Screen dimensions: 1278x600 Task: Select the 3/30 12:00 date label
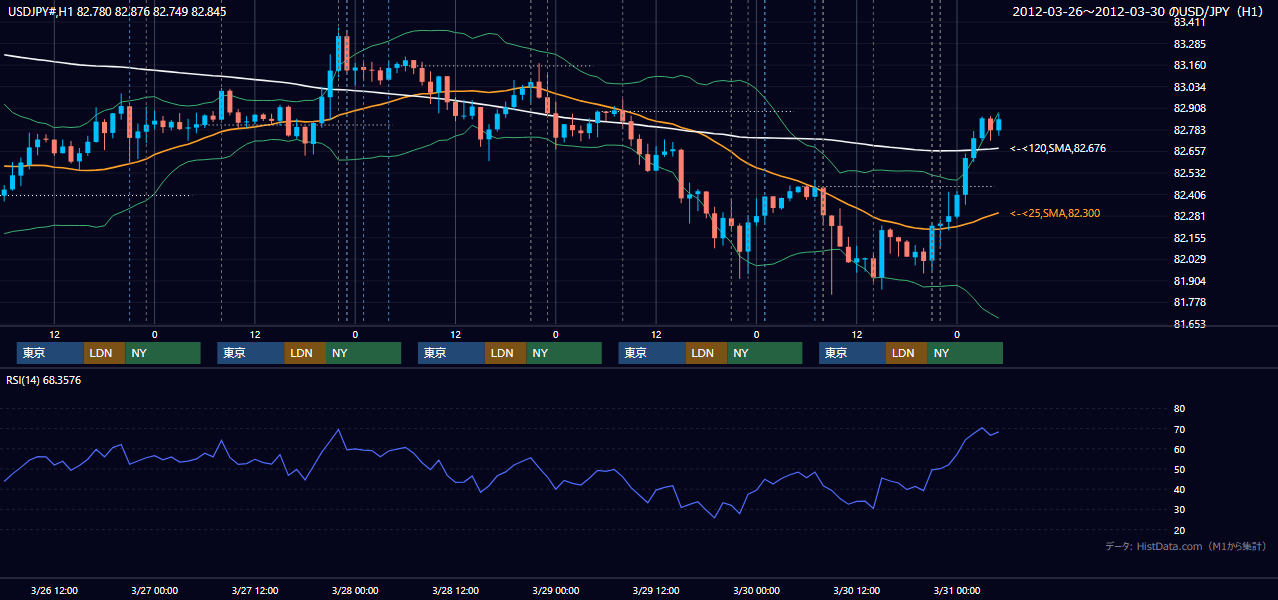point(856,590)
